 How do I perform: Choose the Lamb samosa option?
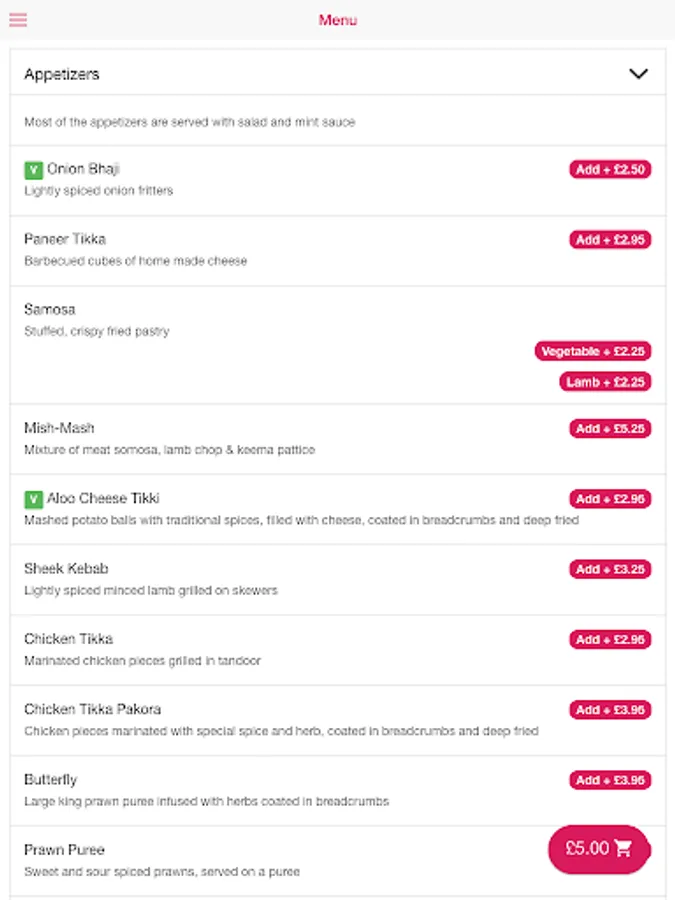click(x=605, y=382)
